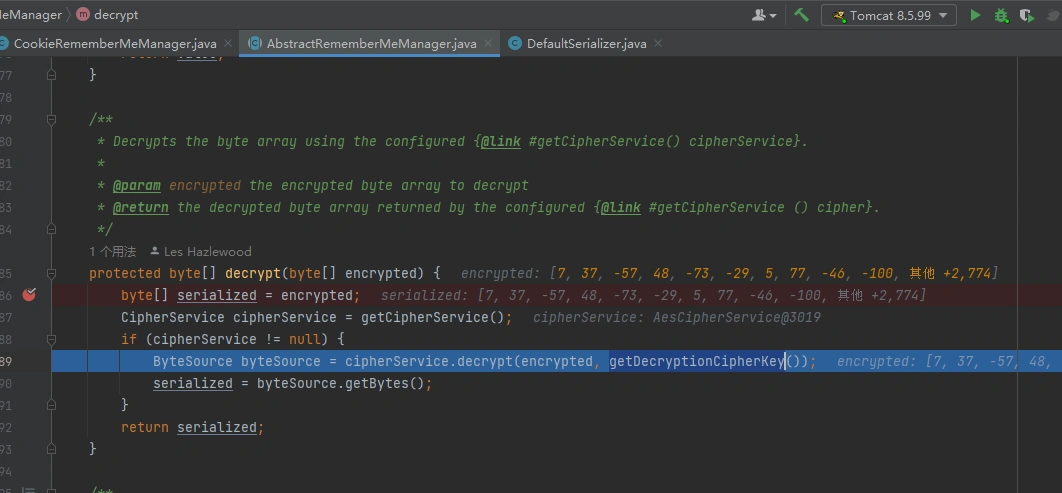Close the DefaultSerializer.java tab
The height and width of the screenshot is (493, 1062).
click(x=658, y=43)
